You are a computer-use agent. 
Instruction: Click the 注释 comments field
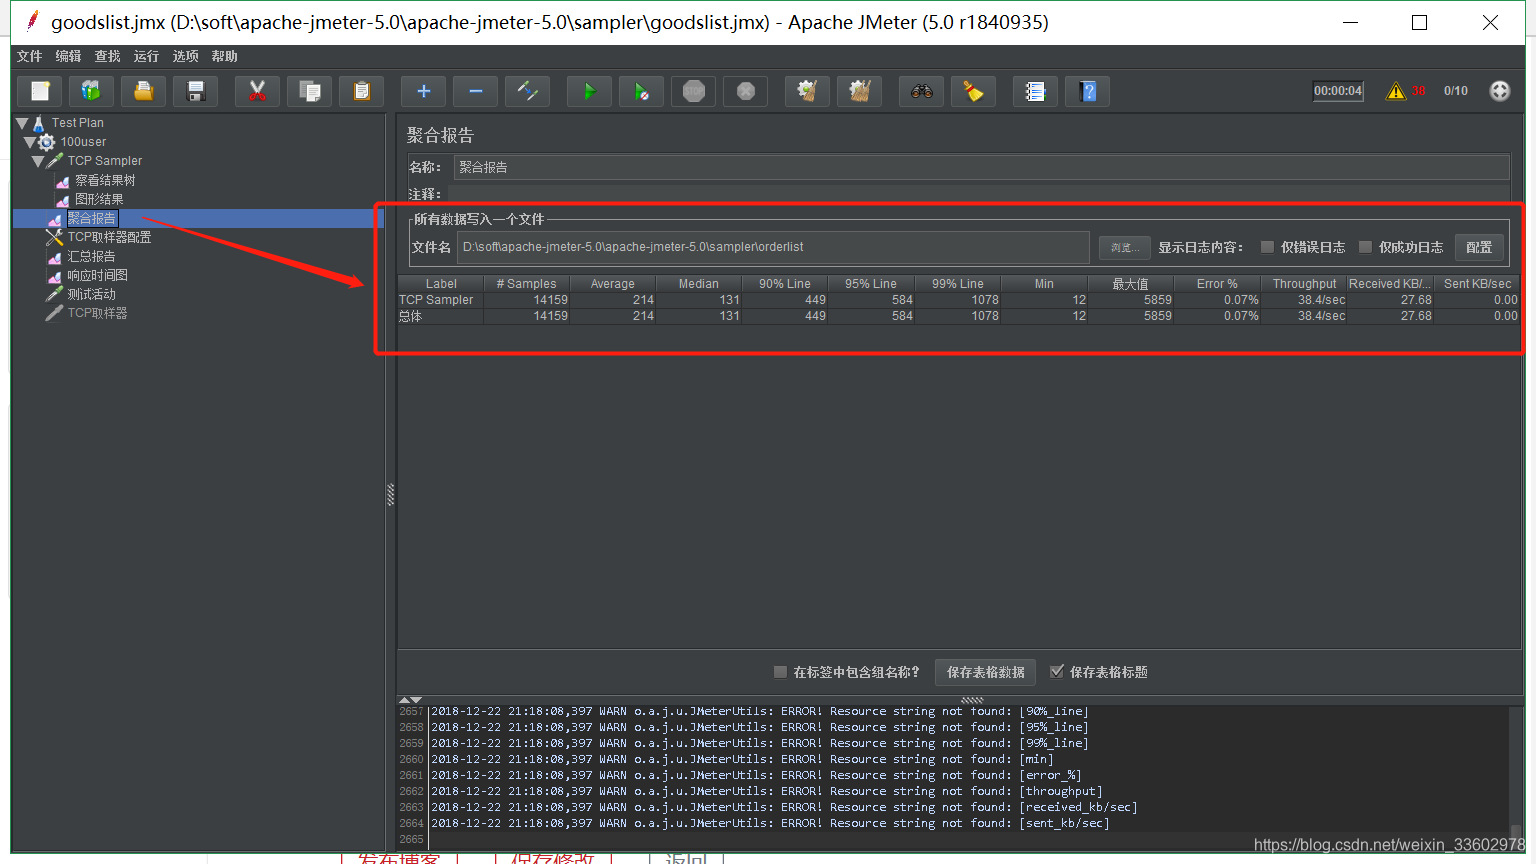click(x=981, y=193)
